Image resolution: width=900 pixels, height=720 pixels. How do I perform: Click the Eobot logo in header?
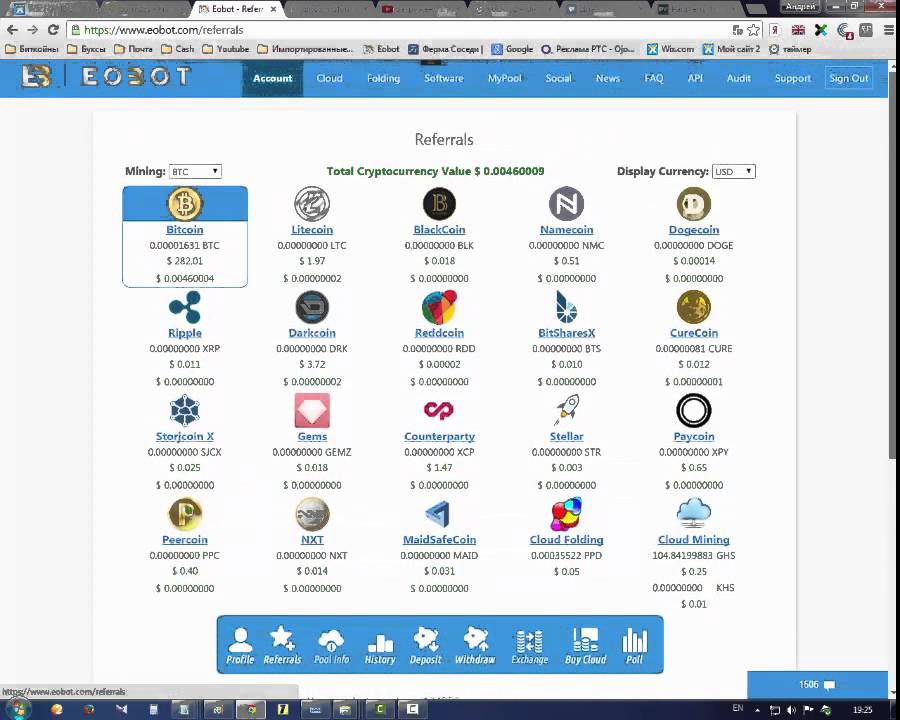[106, 76]
